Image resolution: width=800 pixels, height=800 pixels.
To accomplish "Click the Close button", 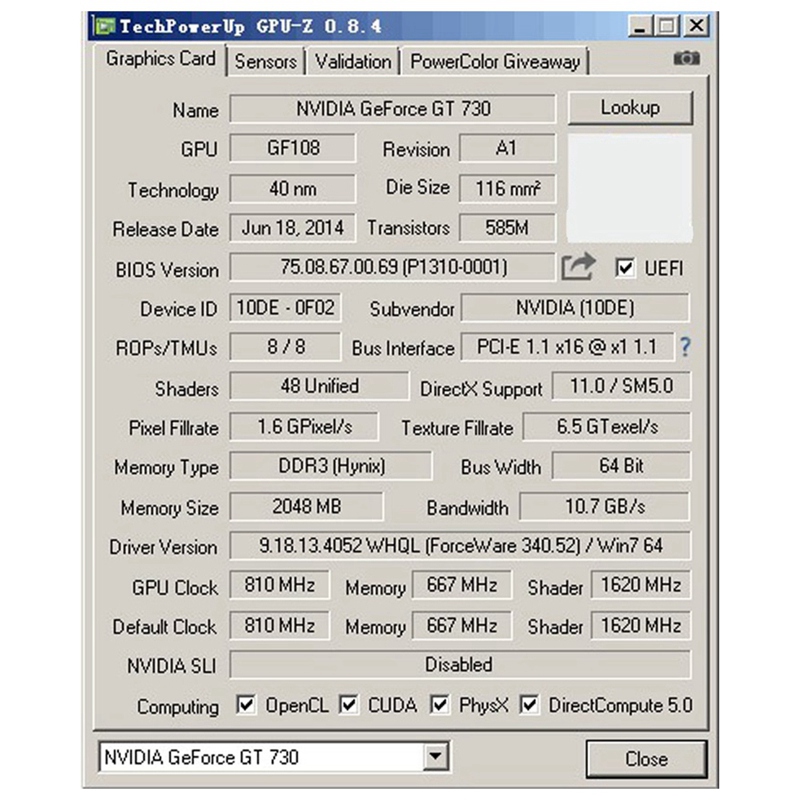I will coord(646,759).
